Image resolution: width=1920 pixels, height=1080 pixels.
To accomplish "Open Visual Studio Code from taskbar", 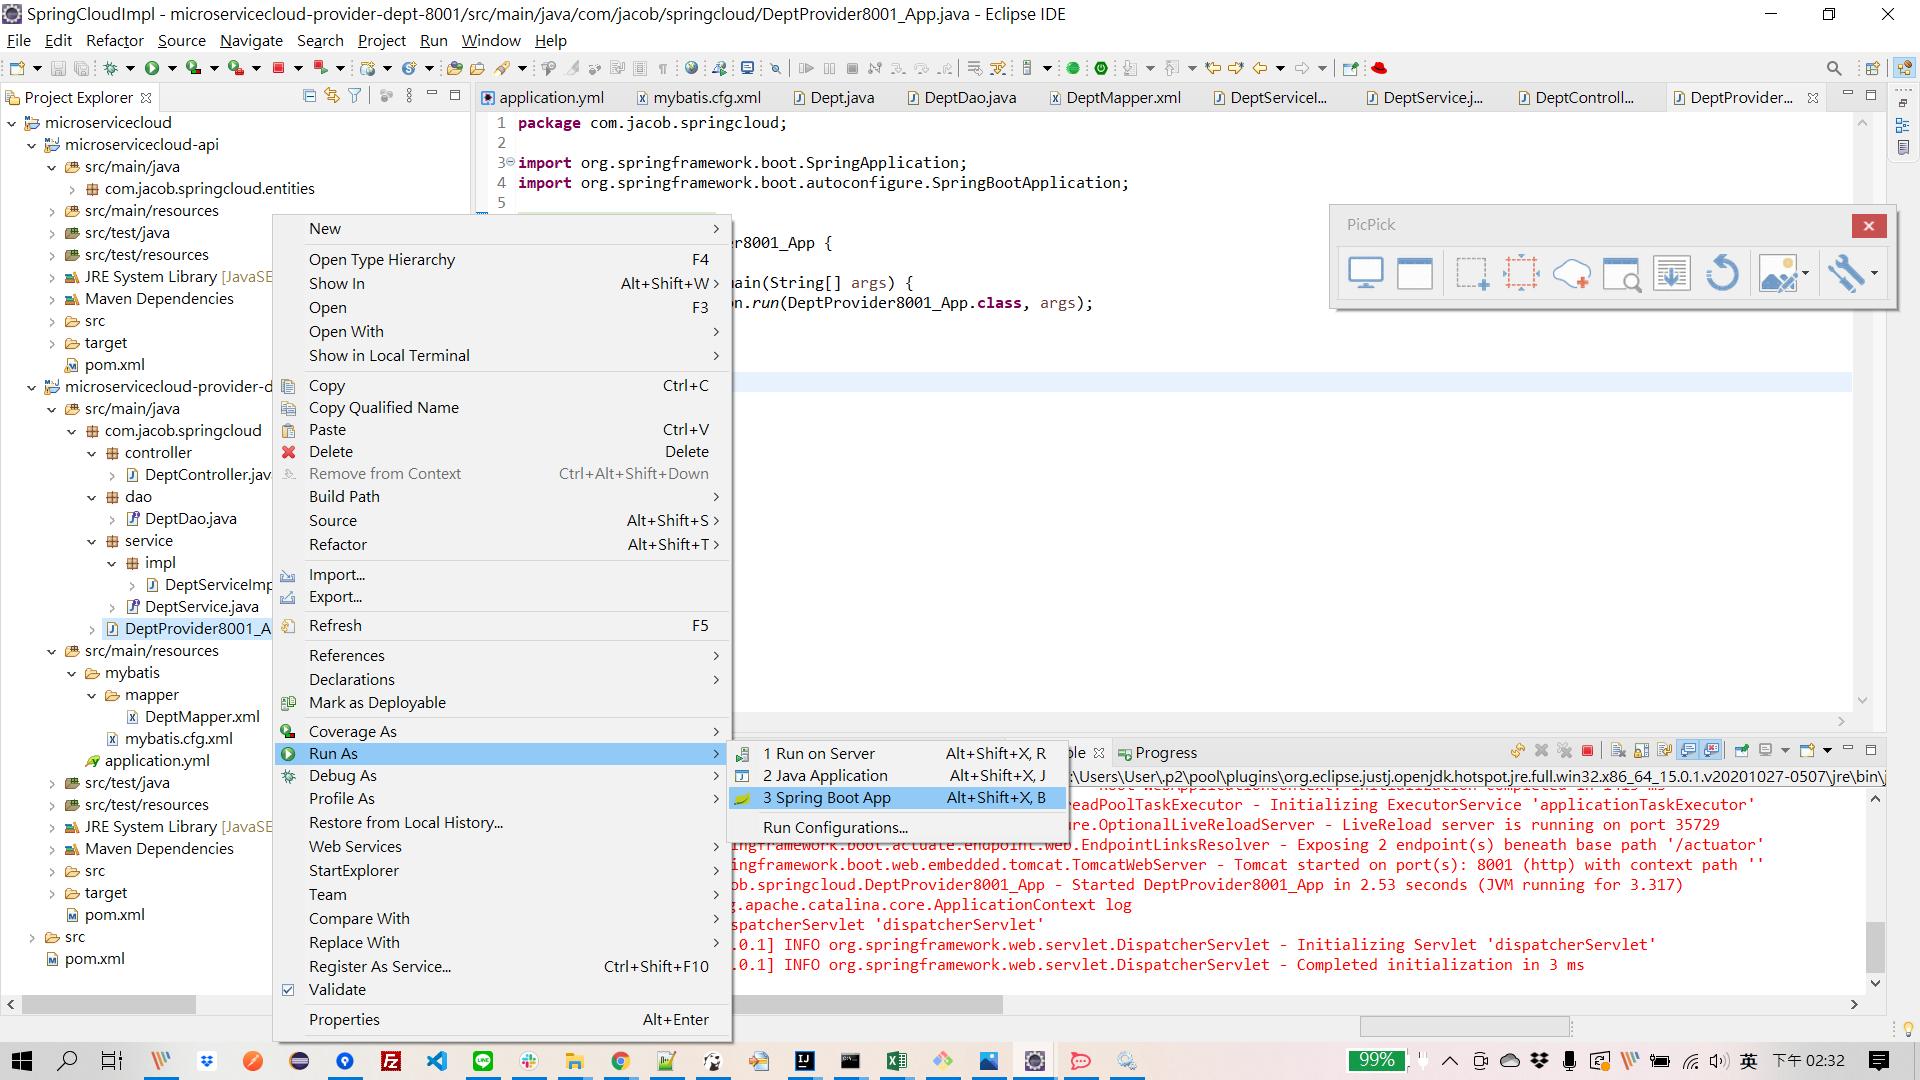I will coord(437,1061).
